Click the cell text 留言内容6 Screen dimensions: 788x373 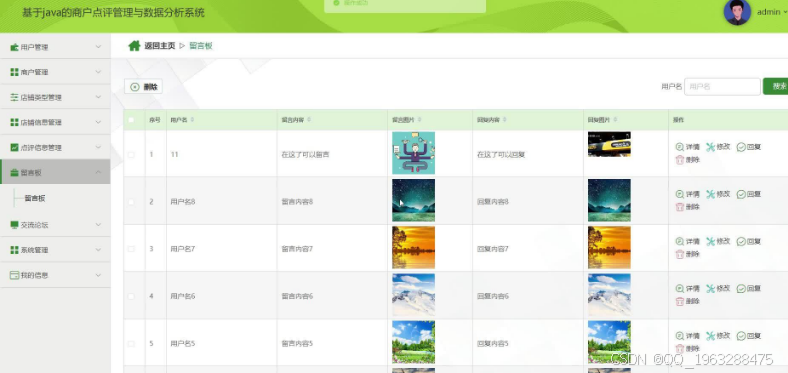tap(297, 297)
